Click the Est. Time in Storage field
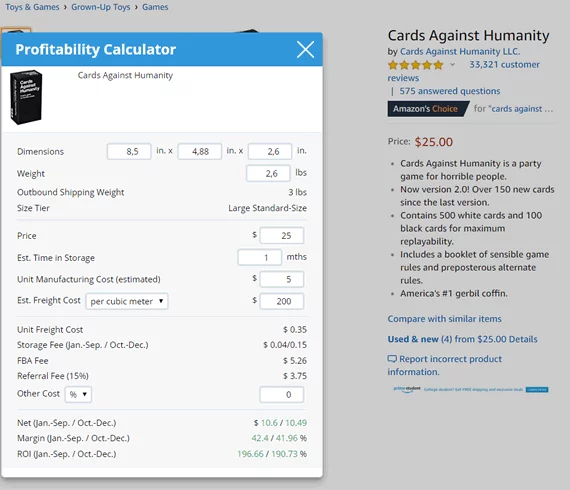The height and width of the screenshot is (490, 570). point(260,257)
